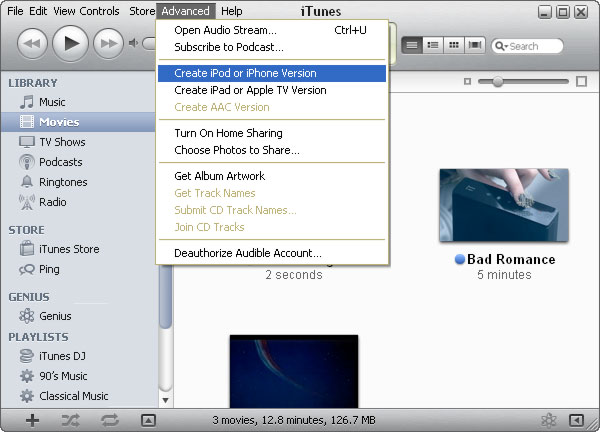Viewport: 600px width, 432px height.
Task: Click the sidebar scrollbar down arrow
Action: pos(165,400)
